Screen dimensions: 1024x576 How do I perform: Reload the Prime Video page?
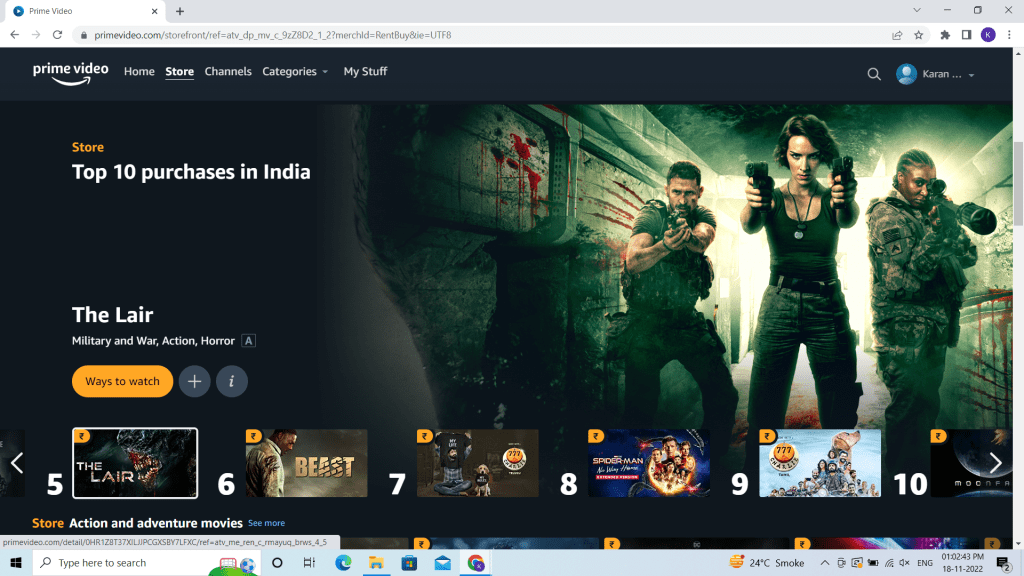click(x=57, y=35)
